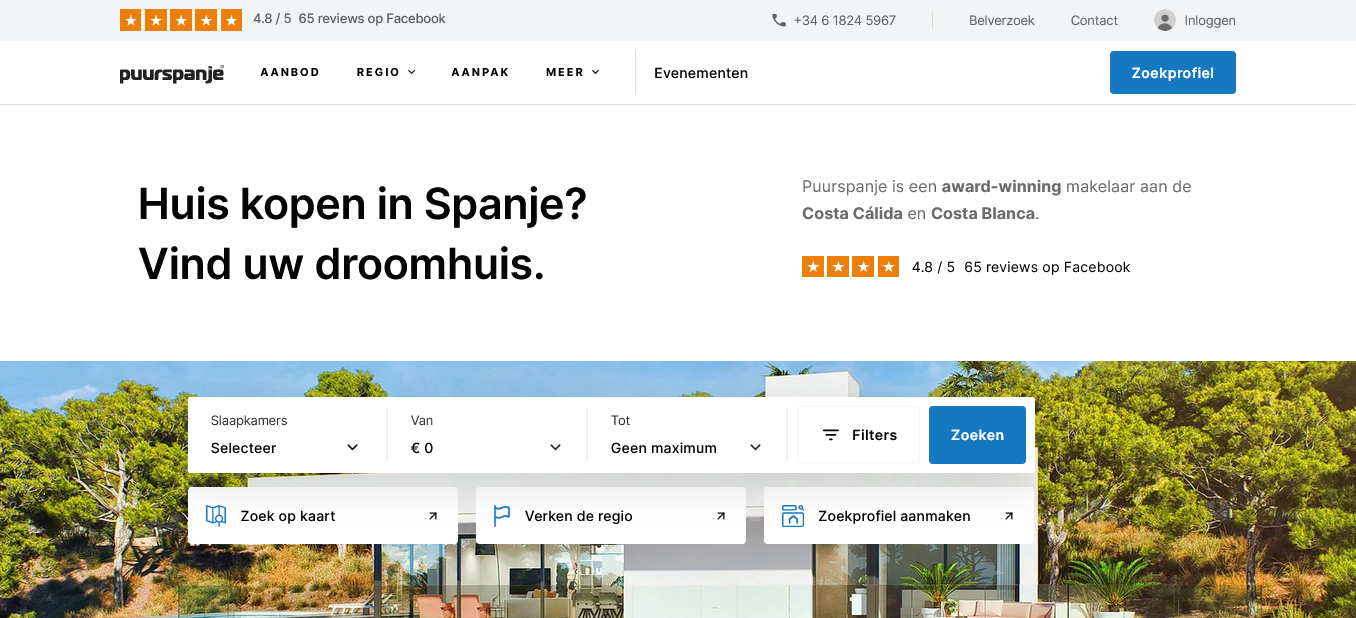Open the Regio navigation item
Image resolution: width=1356 pixels, height=618 pixels.
(x=378, y=72)
